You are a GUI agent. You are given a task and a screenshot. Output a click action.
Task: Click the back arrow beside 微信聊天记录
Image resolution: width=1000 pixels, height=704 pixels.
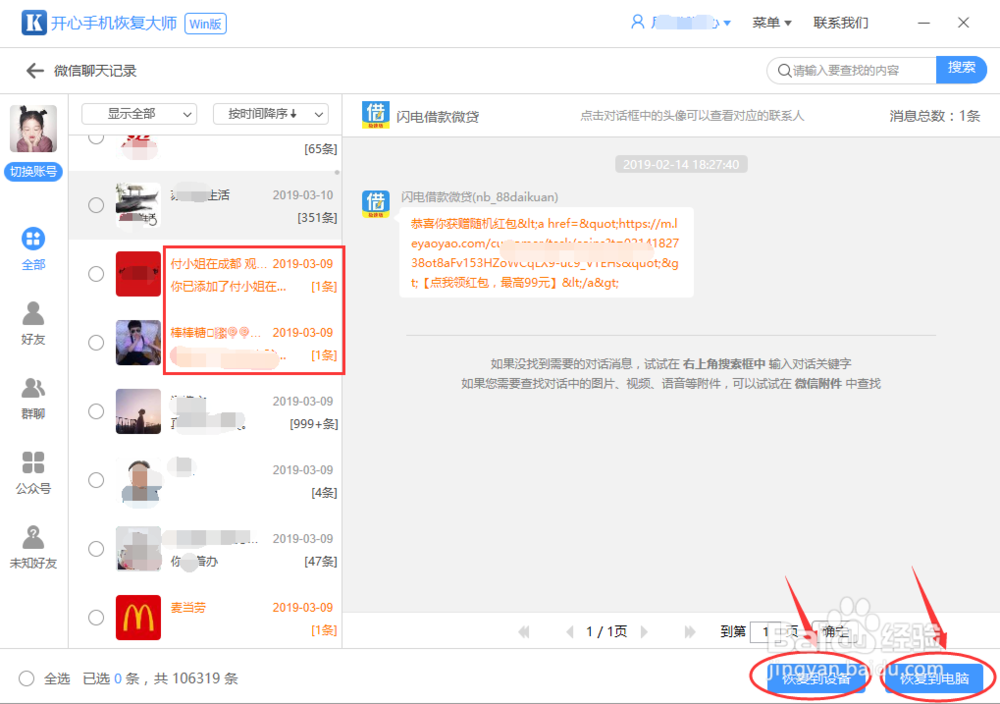(34, 69)
